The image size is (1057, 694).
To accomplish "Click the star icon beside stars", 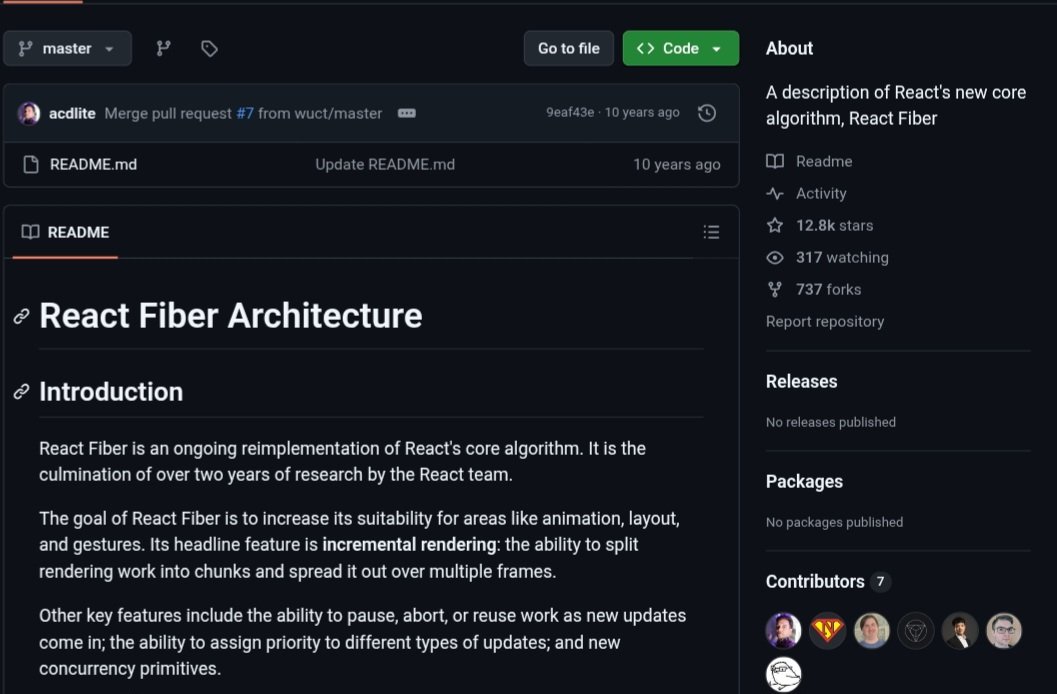I will point(775,226).
